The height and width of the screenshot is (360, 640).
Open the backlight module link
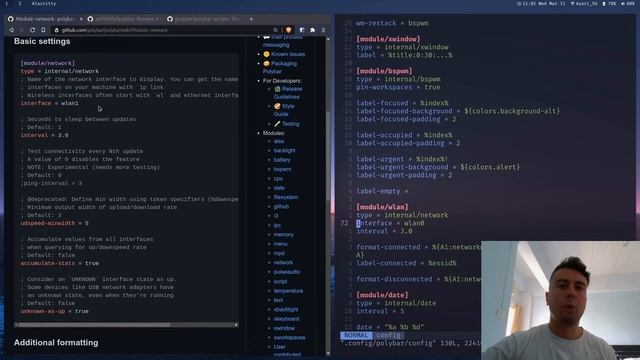point(284,150)
